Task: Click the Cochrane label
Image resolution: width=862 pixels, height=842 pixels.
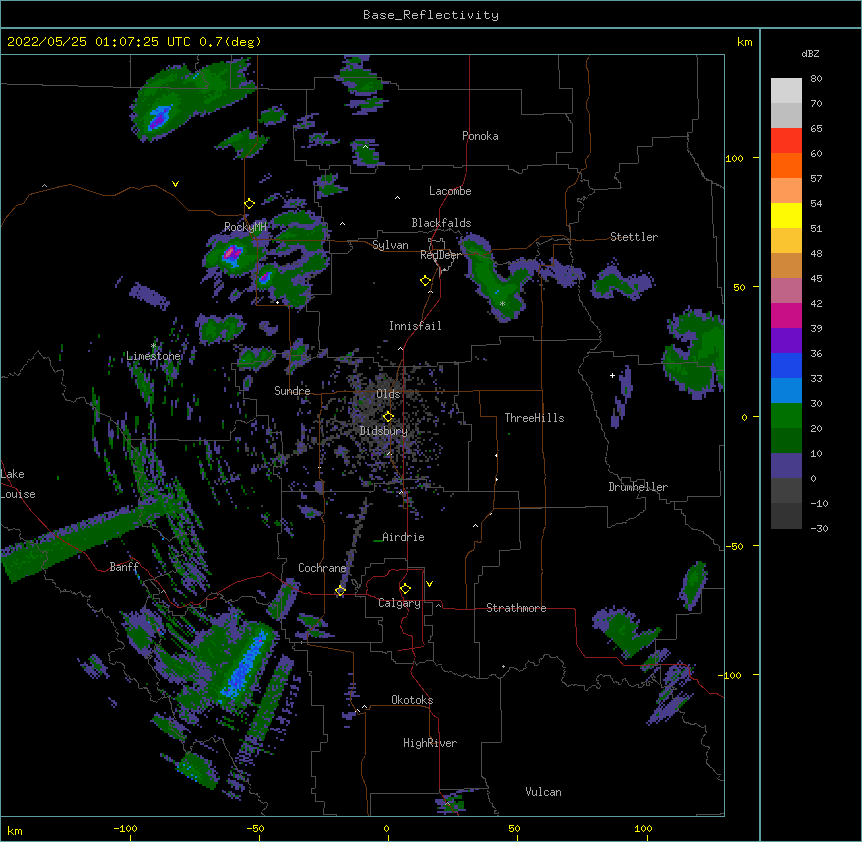Action: coord(322,568)
